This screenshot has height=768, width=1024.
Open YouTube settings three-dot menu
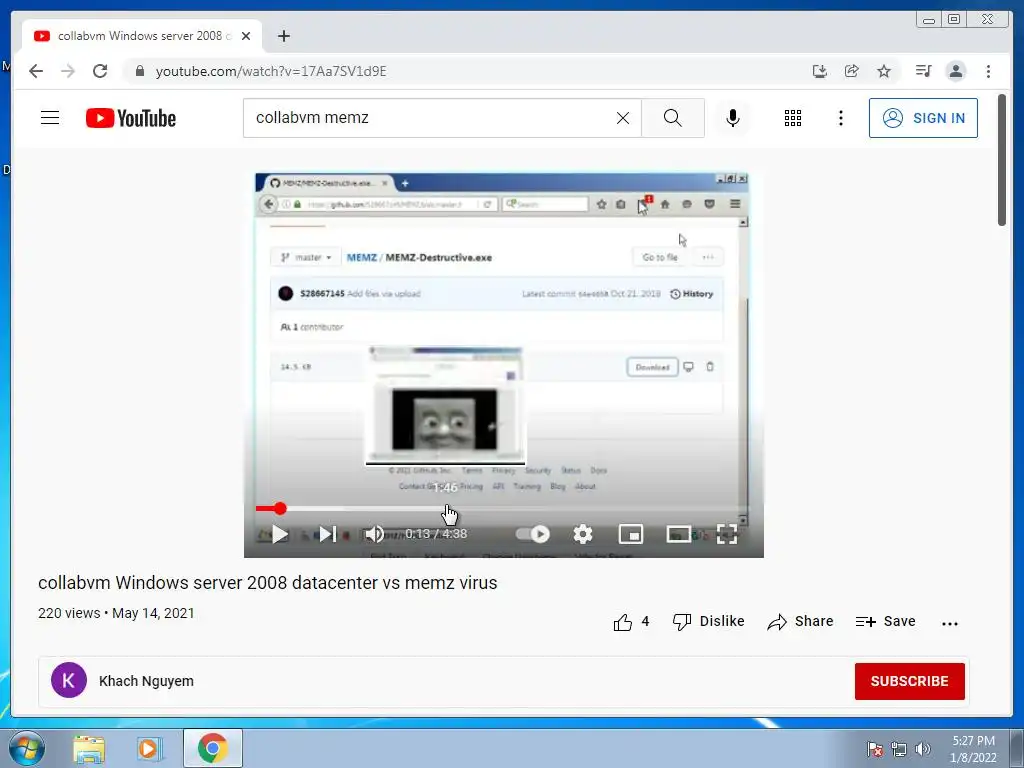click(840, 118)
